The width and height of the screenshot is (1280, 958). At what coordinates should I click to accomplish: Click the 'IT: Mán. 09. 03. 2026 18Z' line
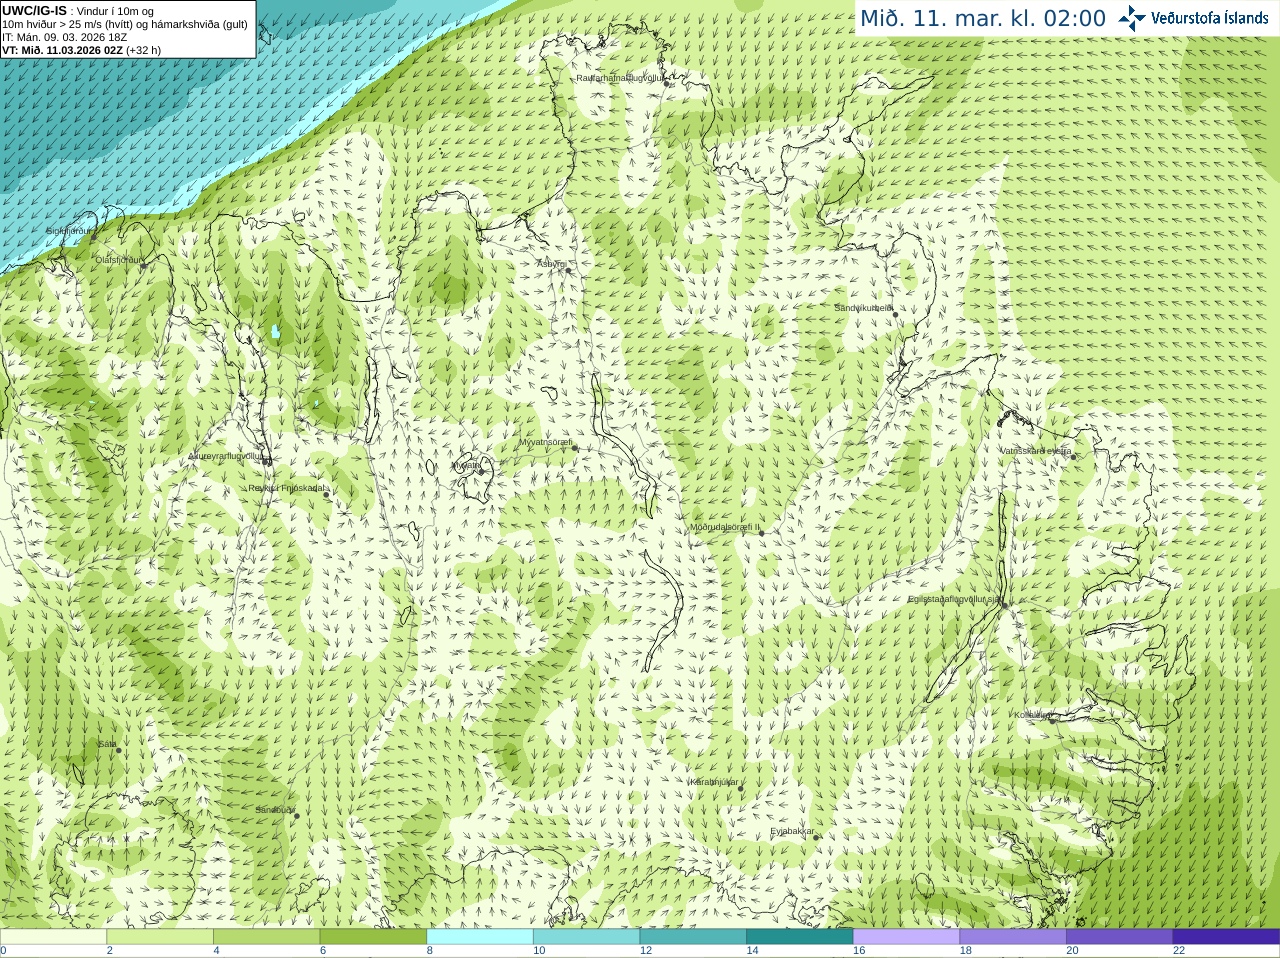pos(64,37)
